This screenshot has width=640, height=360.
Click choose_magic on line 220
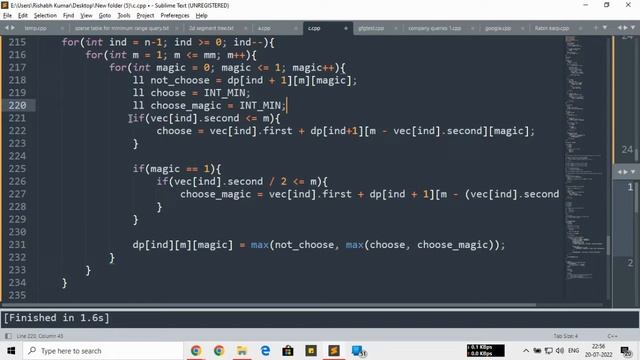[186, 106]
